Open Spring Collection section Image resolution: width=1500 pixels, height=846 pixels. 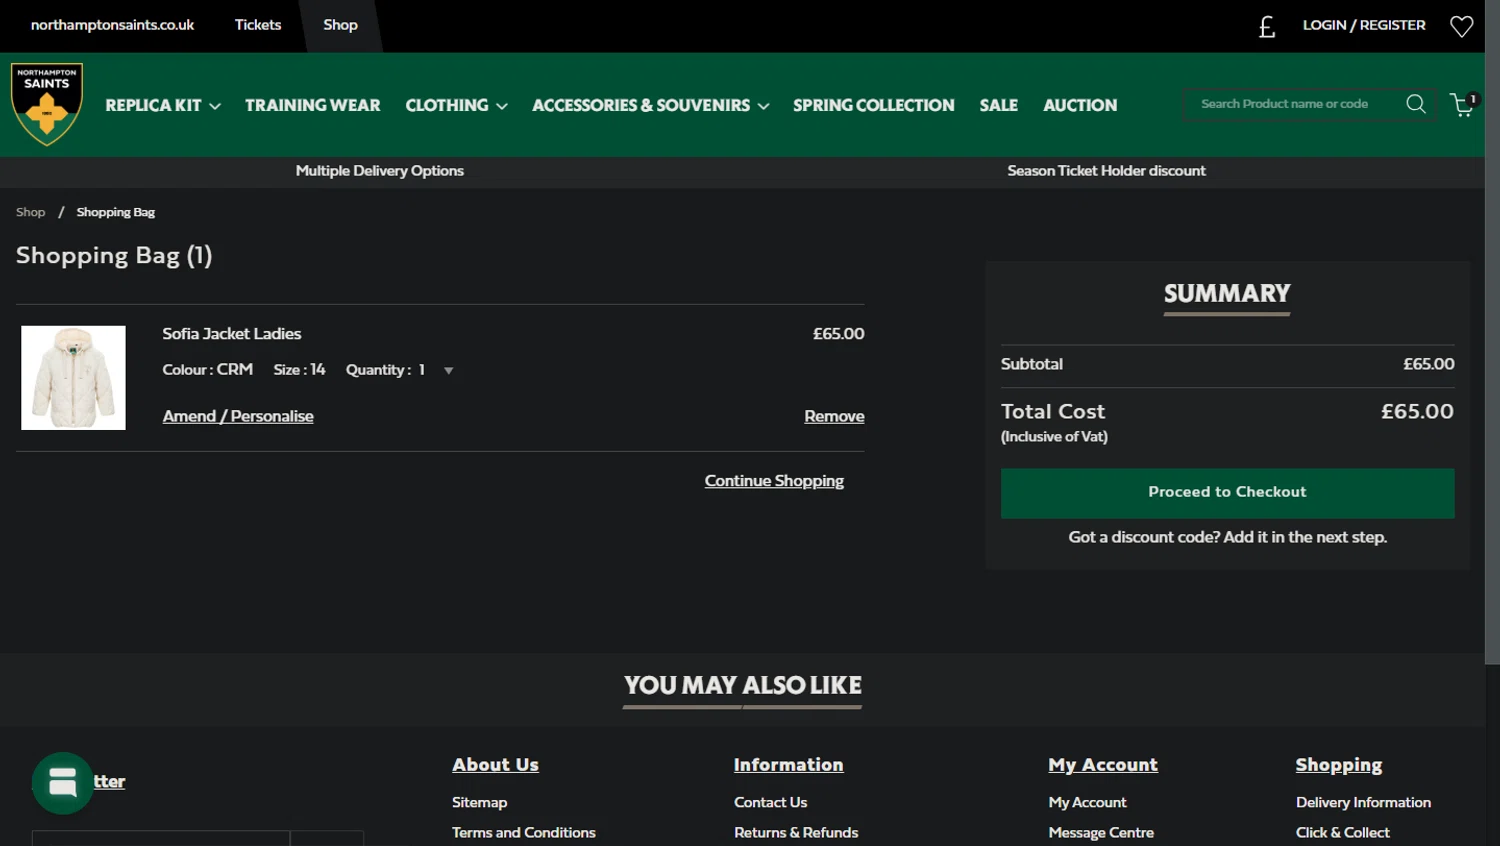coord(873,105)
